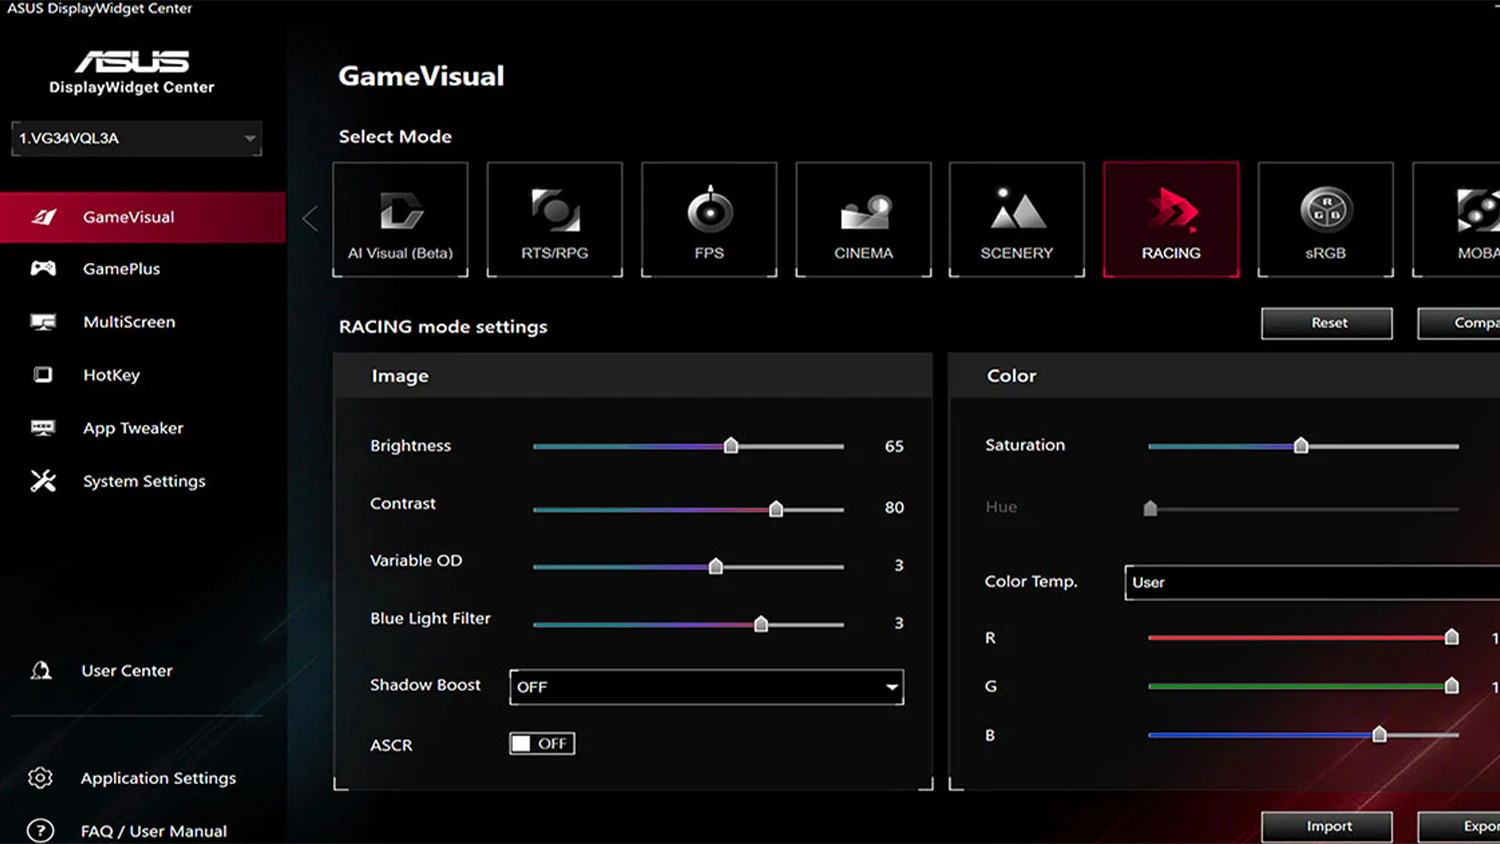The width and height of the screenshot is (1500, 844).
Task: Click the GameVisual sidebar icon
Action: point(43,217)
